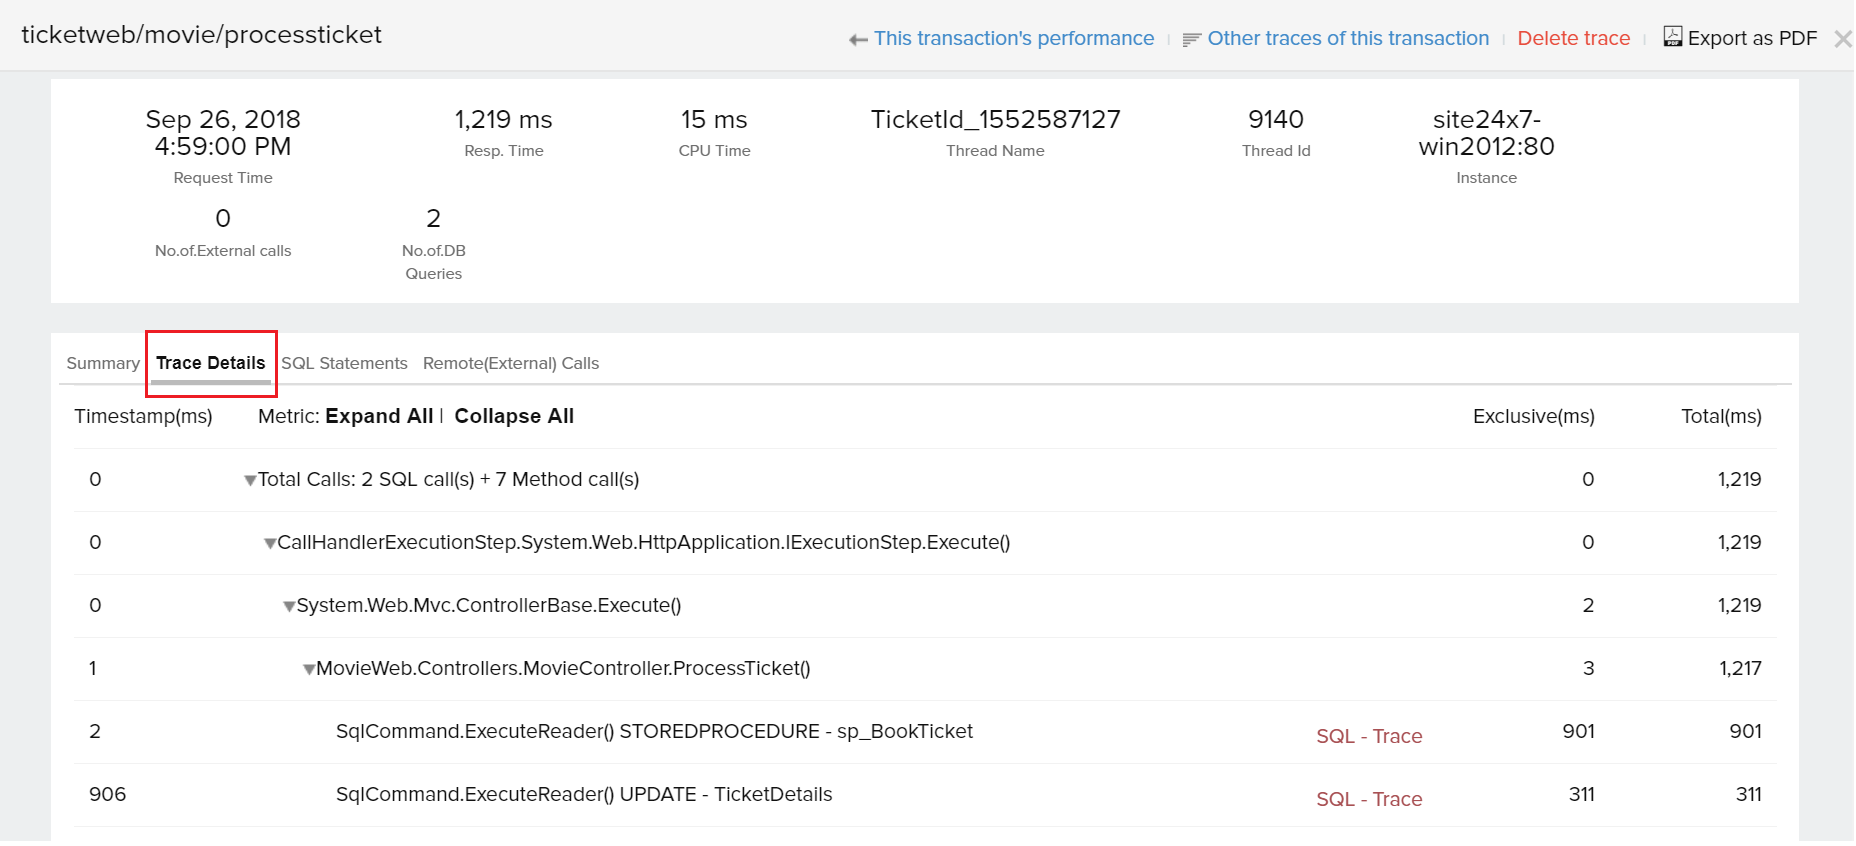Click the SqlCommand.ExecuteReader() UPDATE - TicketDetails row
Viewport: 1856px width, 846px height.
(x=925, y=795)
